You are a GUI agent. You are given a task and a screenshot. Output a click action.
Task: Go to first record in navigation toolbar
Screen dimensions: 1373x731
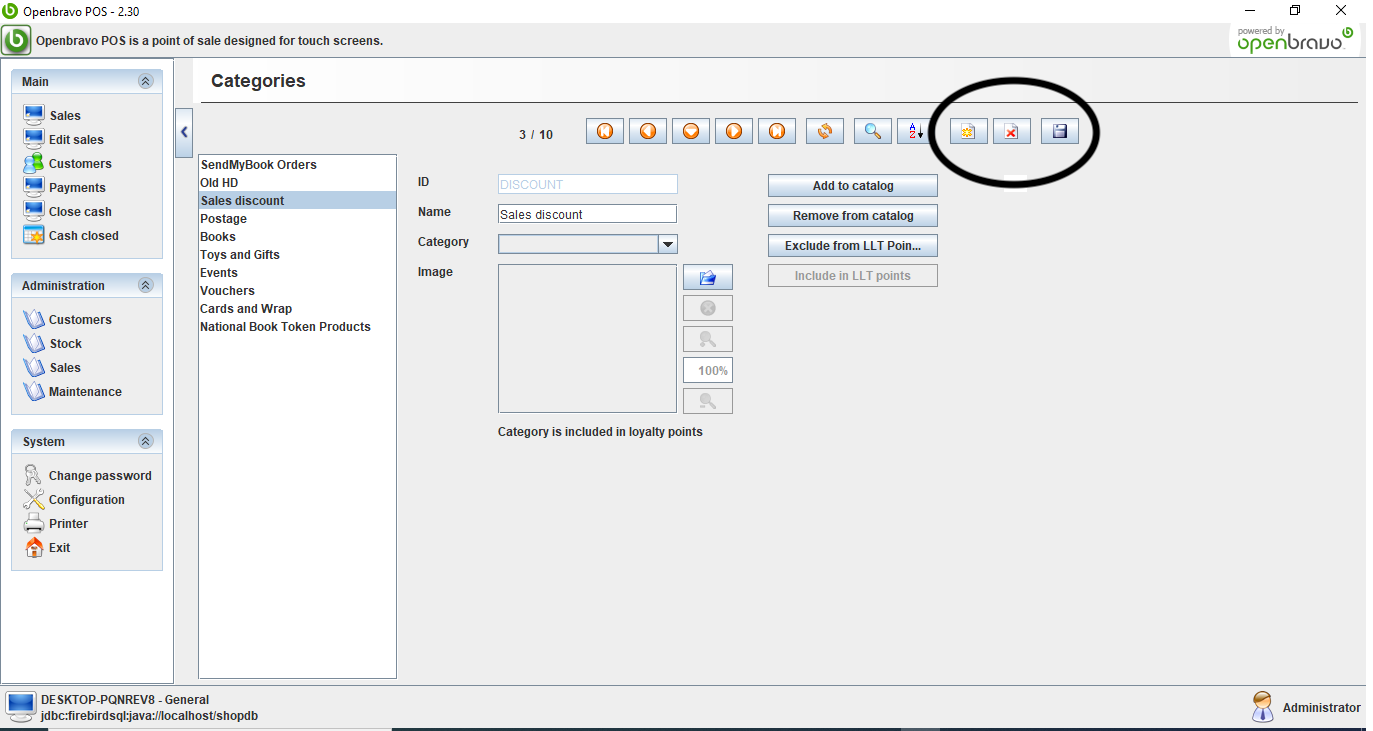605,131
